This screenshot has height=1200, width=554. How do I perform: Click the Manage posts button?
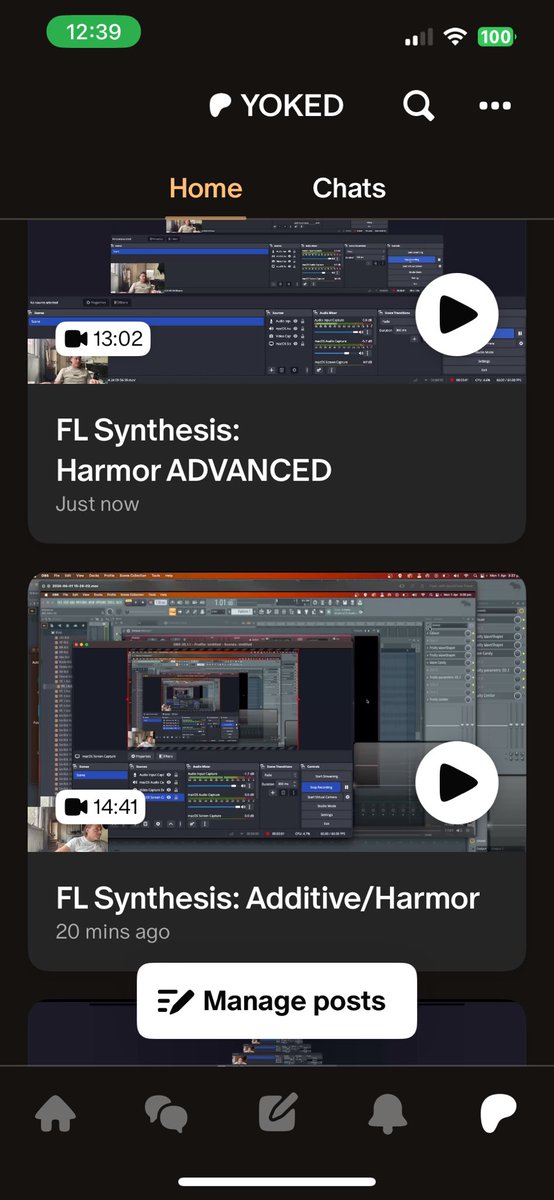click(277, 1001)
